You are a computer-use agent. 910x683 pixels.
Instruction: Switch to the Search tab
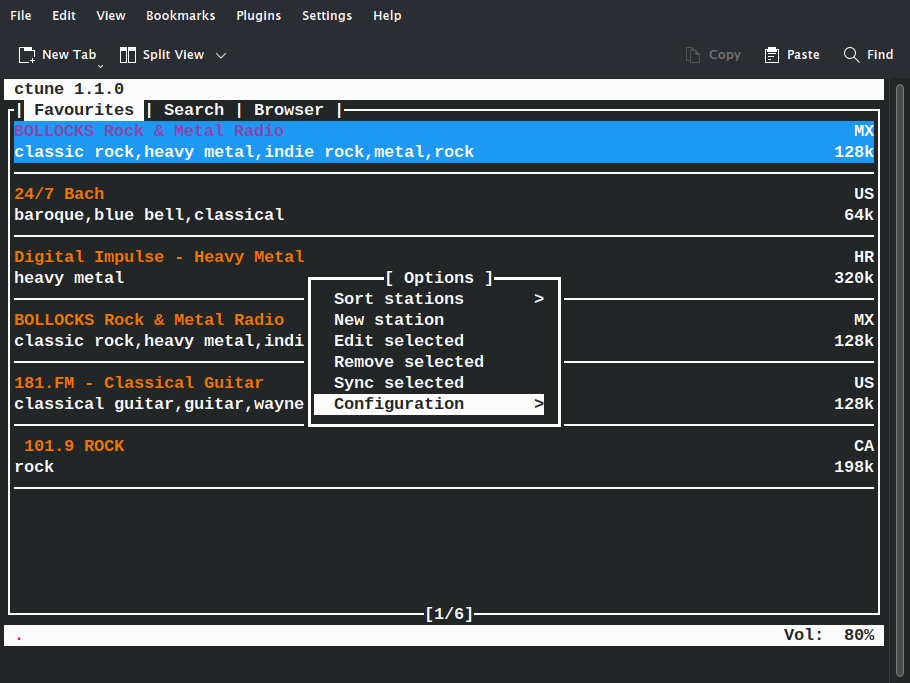coord(194,110)
